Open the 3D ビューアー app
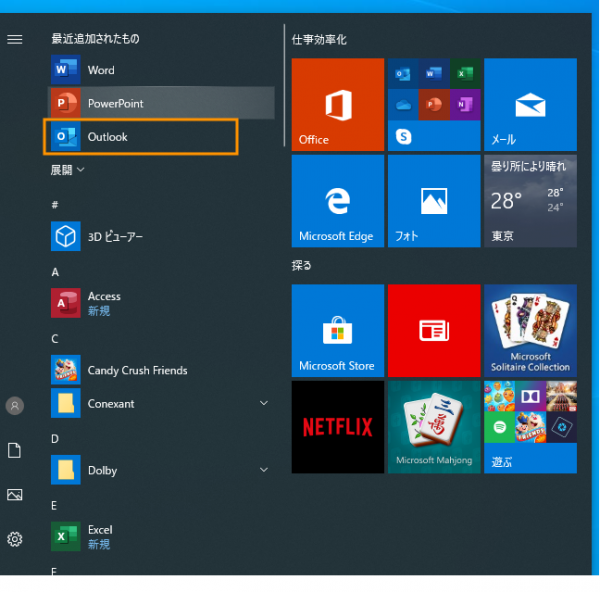600x592 pixels. pyautogui.click(x=161, y=236)
